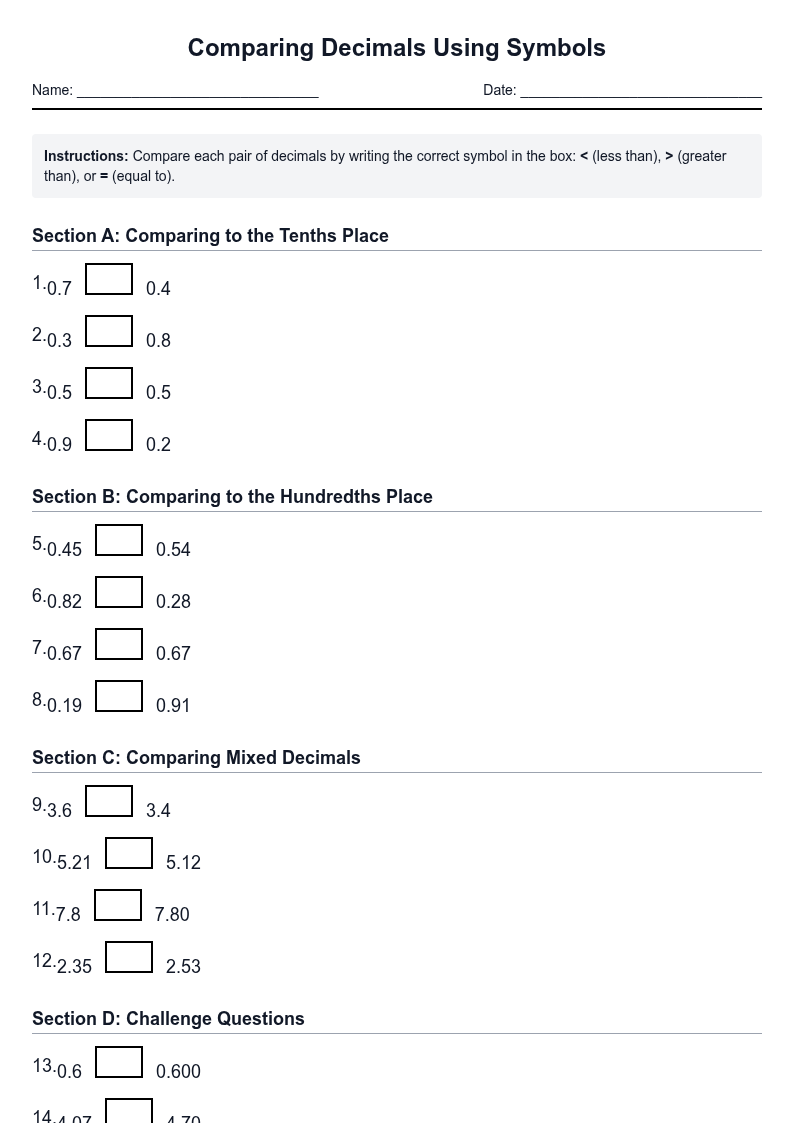Select answer box for 0.7 and 0.4
Image resolution: width=794 pixels, height=1123 pixels.
coord(109,279)
